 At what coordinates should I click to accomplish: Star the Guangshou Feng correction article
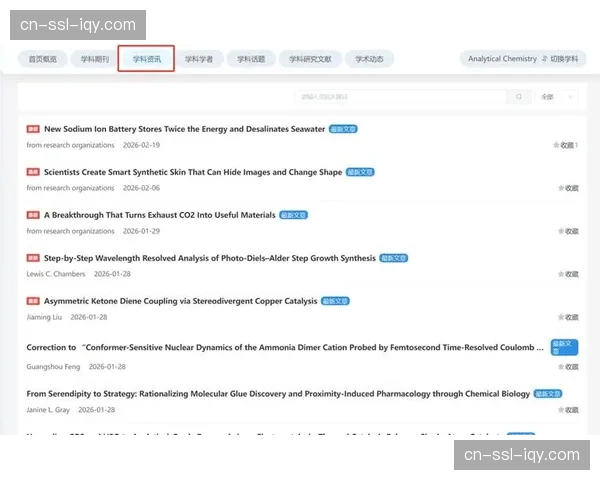click(x=567, y=367)
